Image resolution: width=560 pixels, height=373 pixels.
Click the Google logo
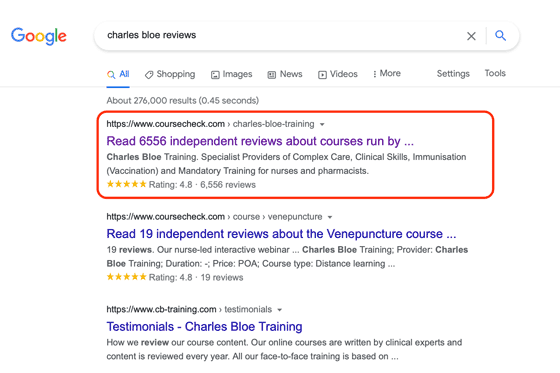point(39,36)
